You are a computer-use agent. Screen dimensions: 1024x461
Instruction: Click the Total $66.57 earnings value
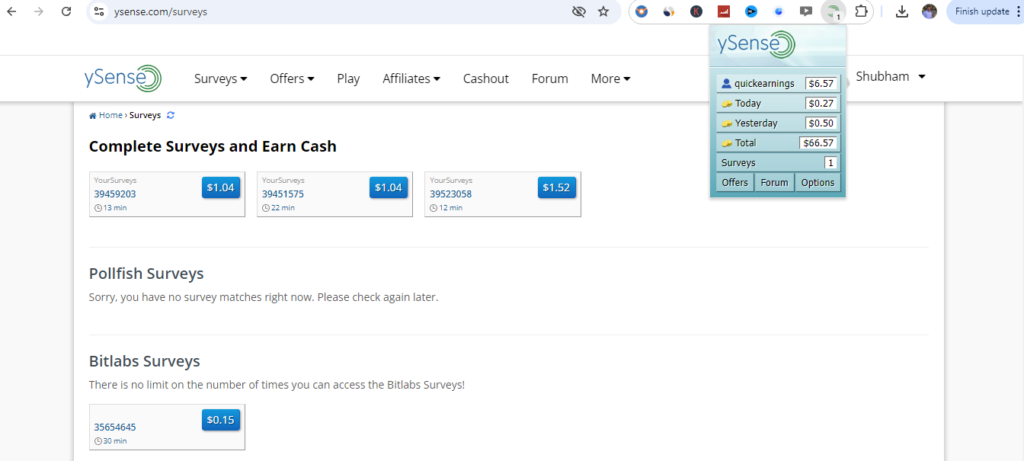tap(818, 142)
